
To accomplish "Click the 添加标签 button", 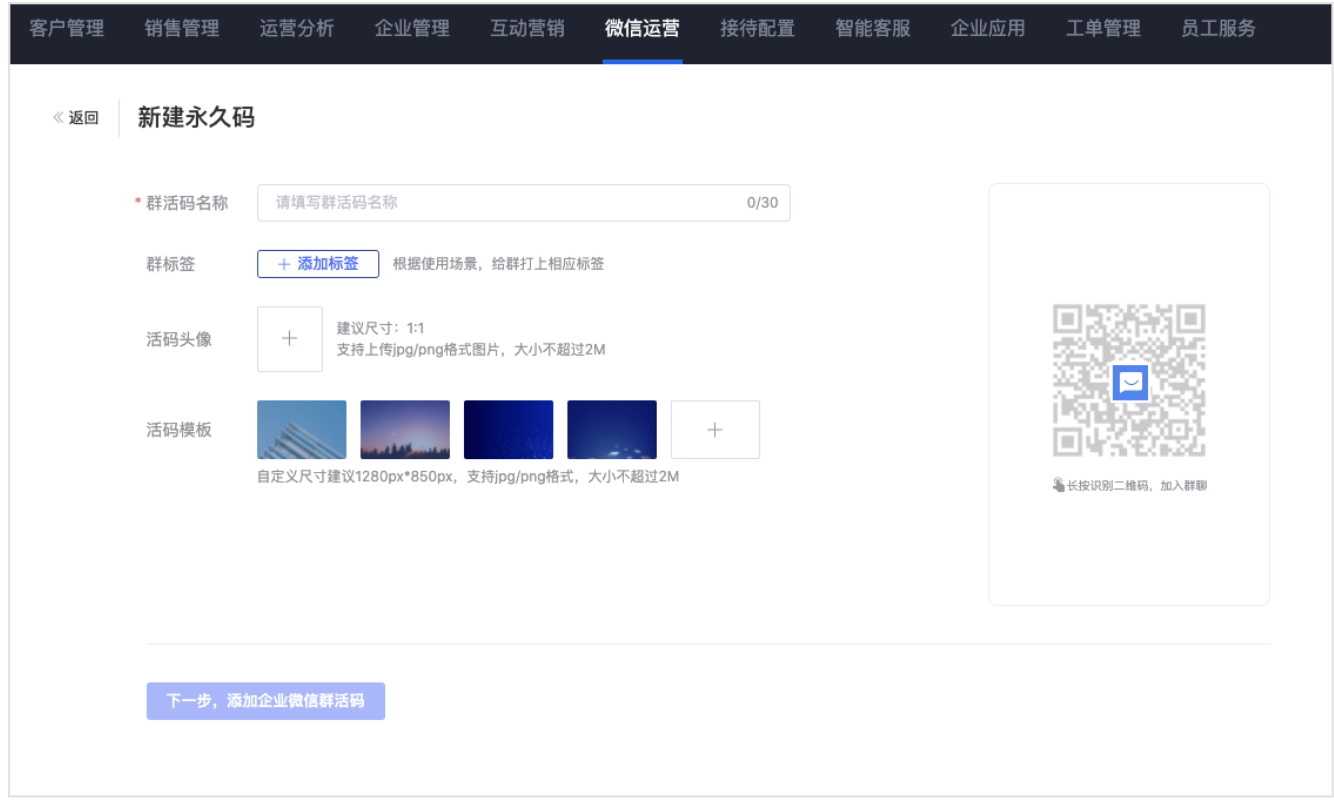I will (x=318, y=264).
